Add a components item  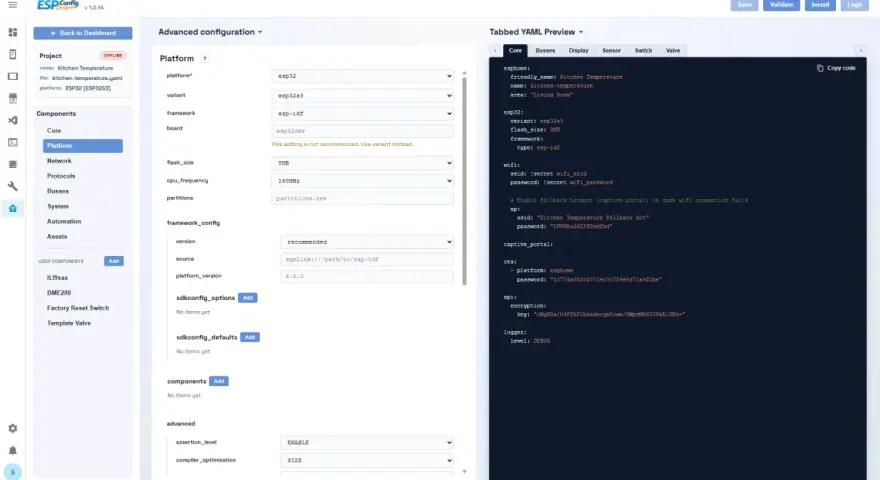click(218, 381)
